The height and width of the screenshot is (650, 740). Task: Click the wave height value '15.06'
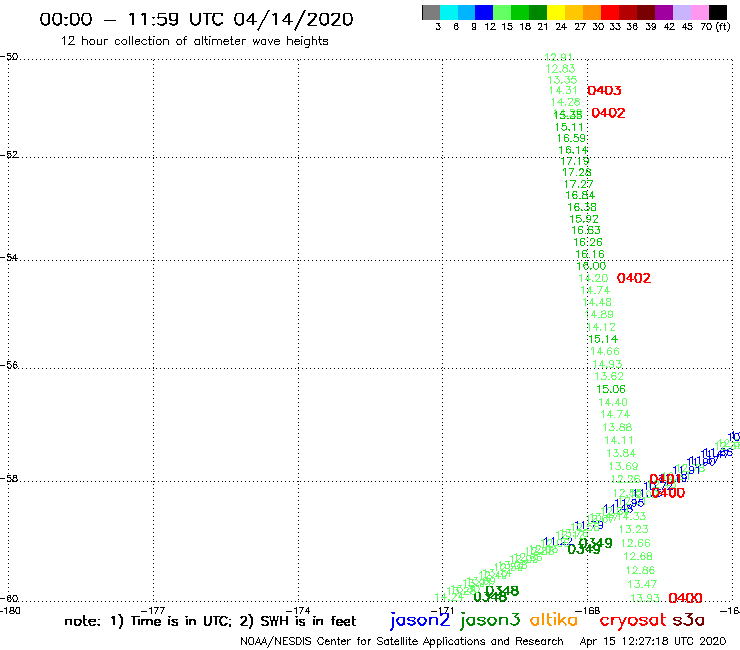point(611,389)
